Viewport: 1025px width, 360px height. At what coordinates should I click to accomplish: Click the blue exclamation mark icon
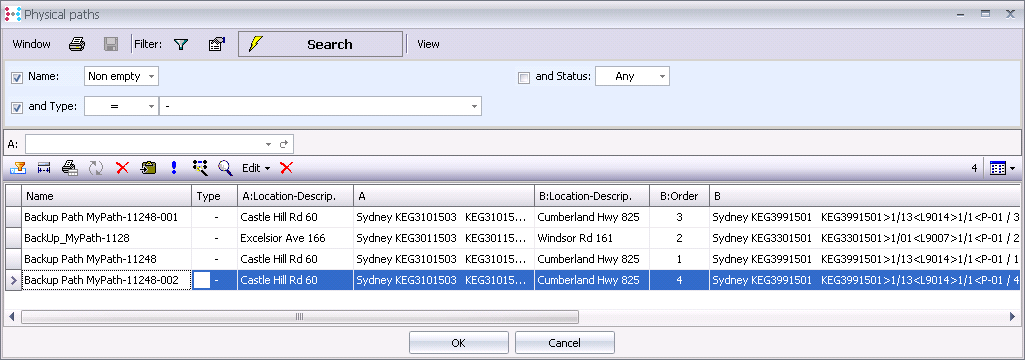tap(174, 168)
